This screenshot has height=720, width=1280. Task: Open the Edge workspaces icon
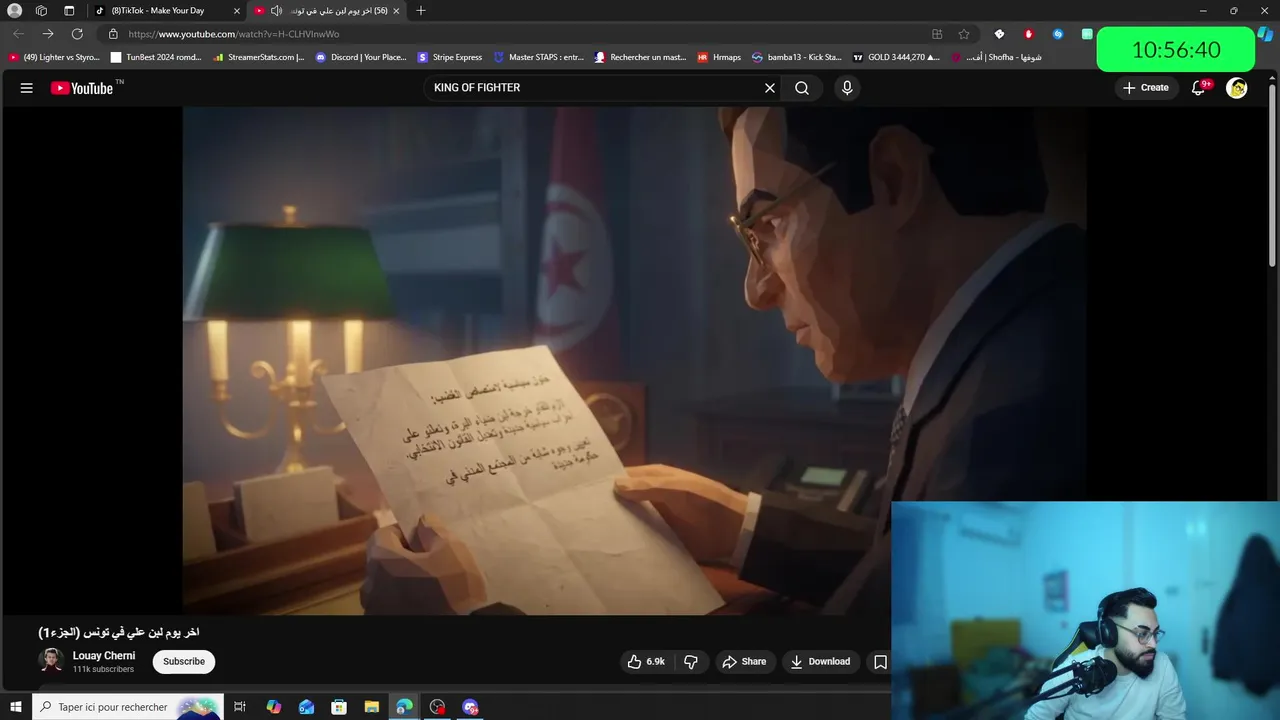click(x=41, y=11)
